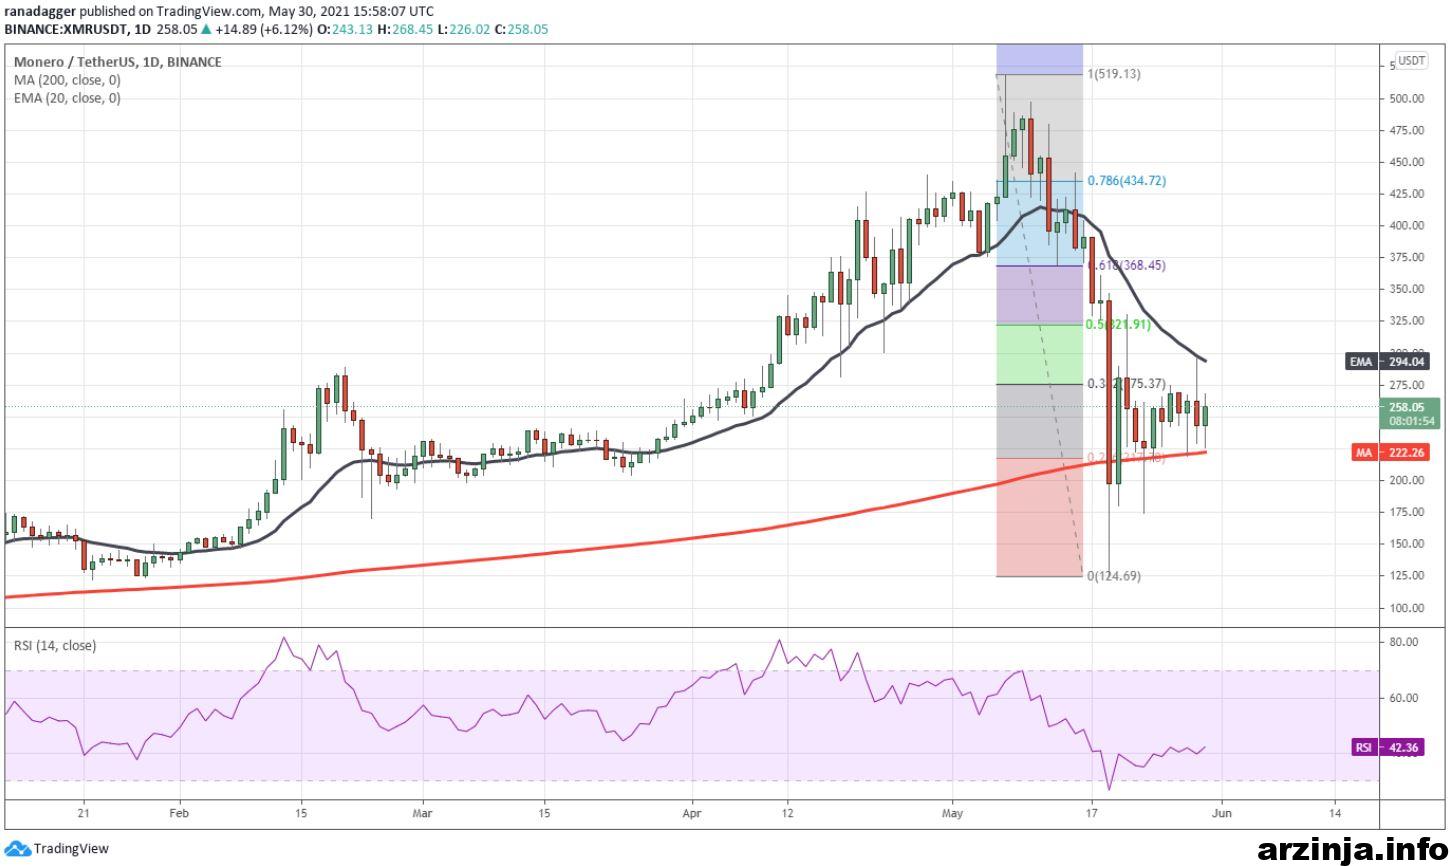The image size is (1450, 866).
Task: Select the Fibonacci level label 0(124.69)
Action: [1114, 576]
